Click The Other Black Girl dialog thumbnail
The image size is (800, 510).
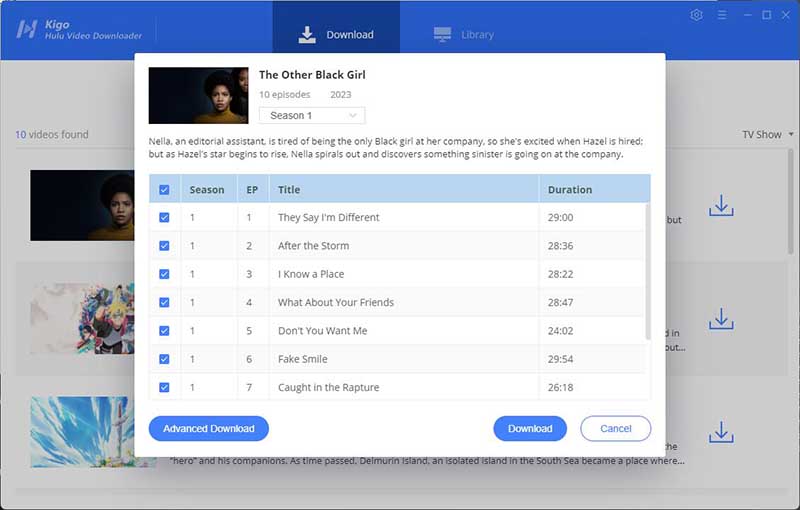[x=198, y=95]
